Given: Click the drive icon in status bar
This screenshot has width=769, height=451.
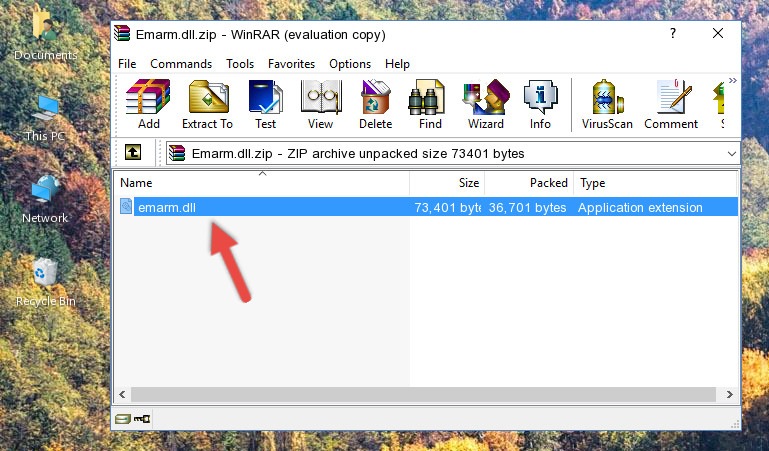Looking at the screenshot, I should click(123, 419).
